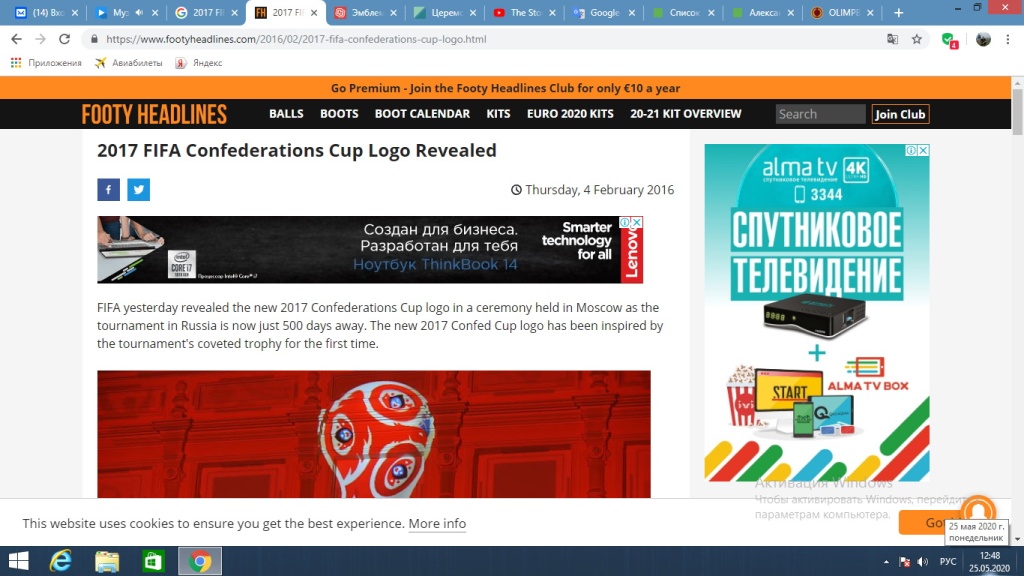
Task: Open the BOOTS menu
Action: pos(339,114)
